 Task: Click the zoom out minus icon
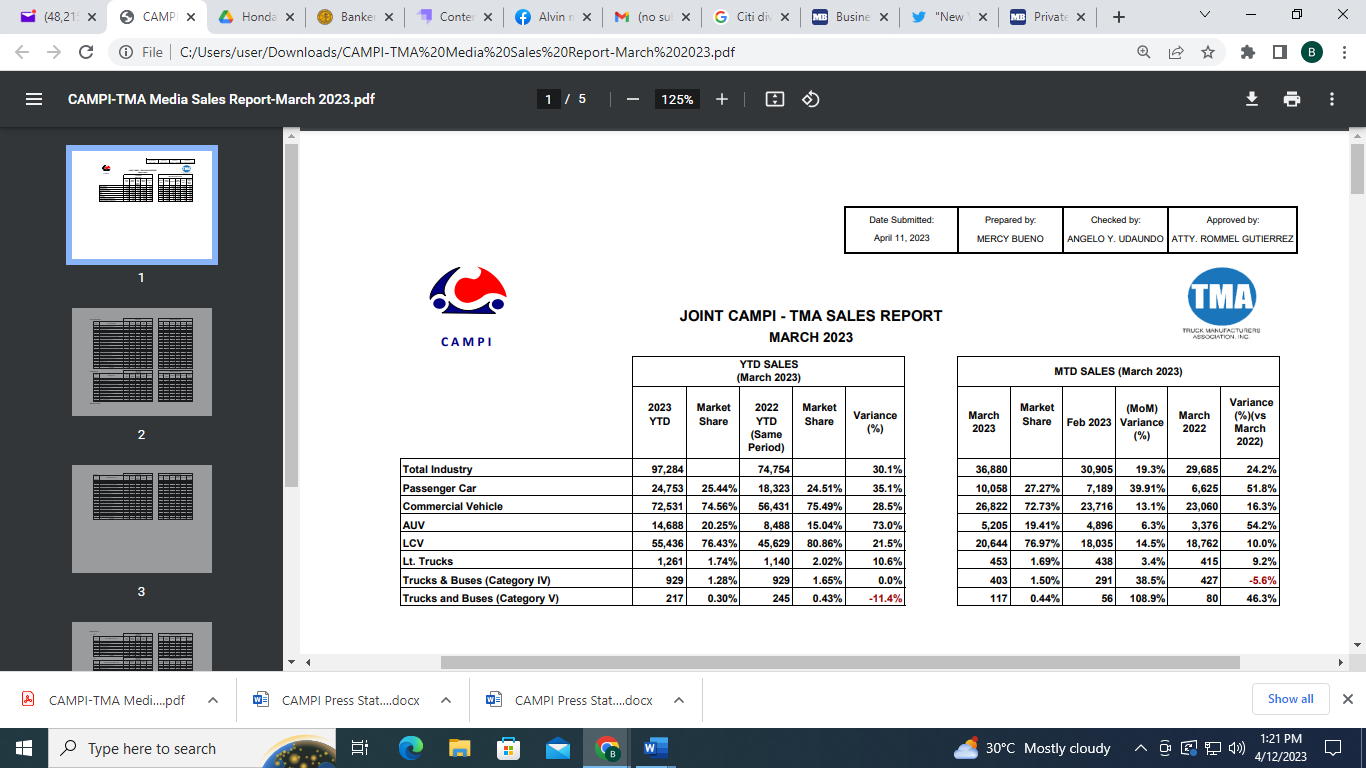click(632, 99)
